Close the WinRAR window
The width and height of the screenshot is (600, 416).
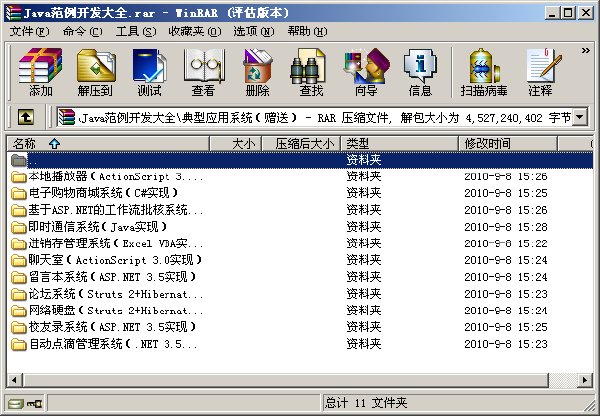coord(586,13)
